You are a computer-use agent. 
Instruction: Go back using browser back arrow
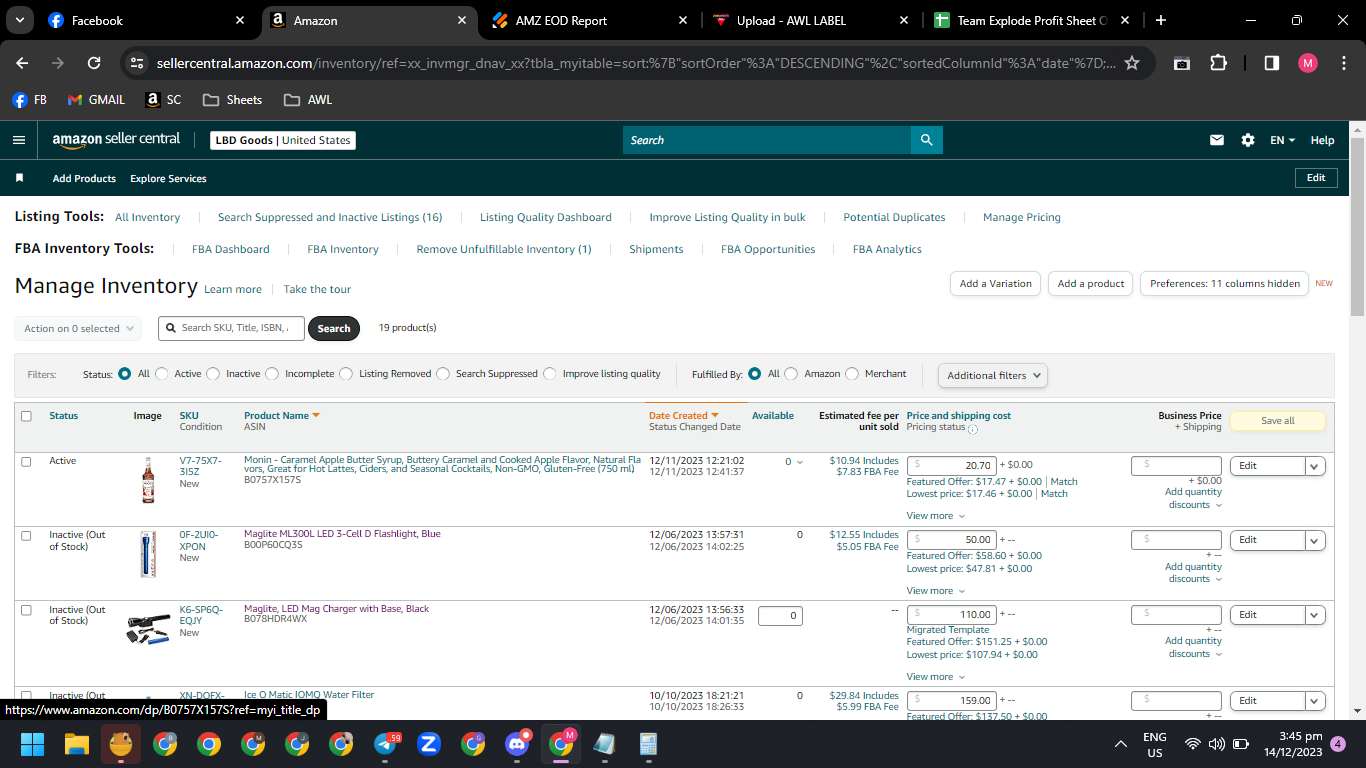pyautogui.click(x=22, y=62)
